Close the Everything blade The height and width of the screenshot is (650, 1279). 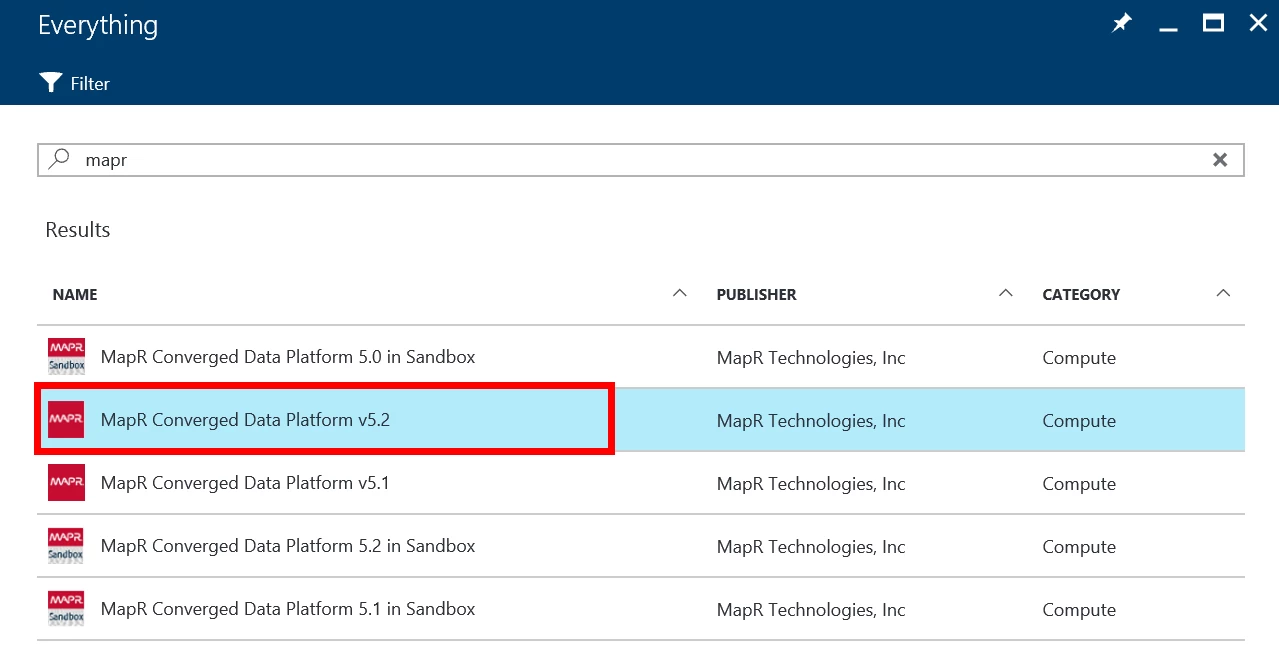pos(1258,23)
